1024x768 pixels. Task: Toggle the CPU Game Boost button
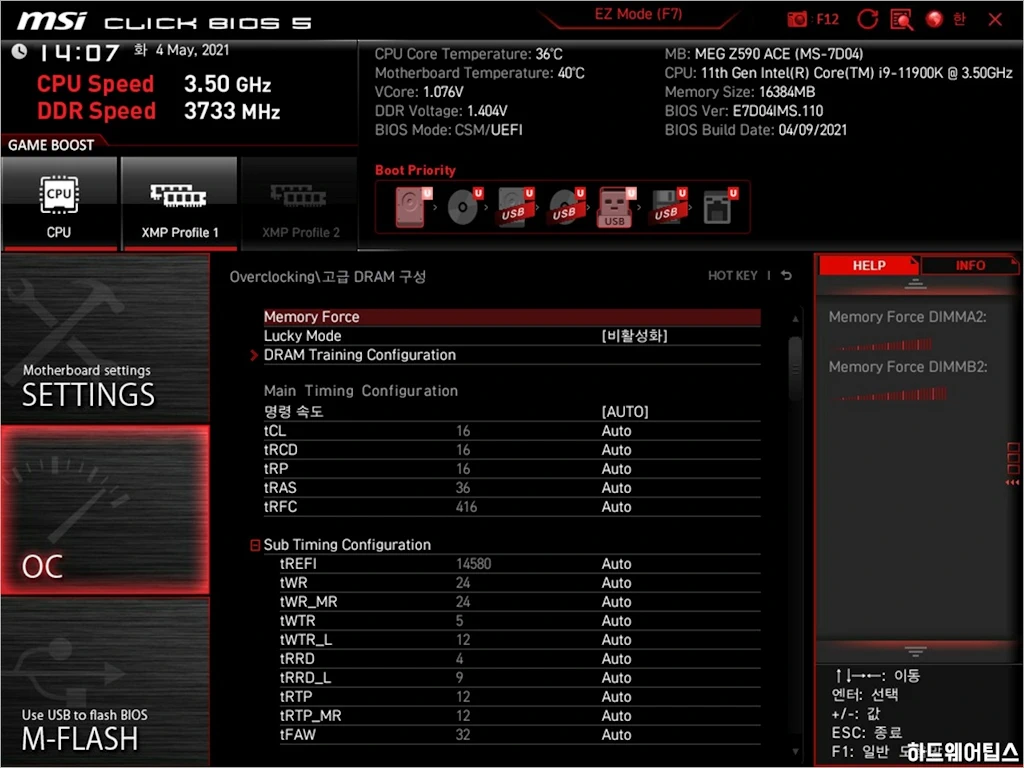[x=59, y=203]
